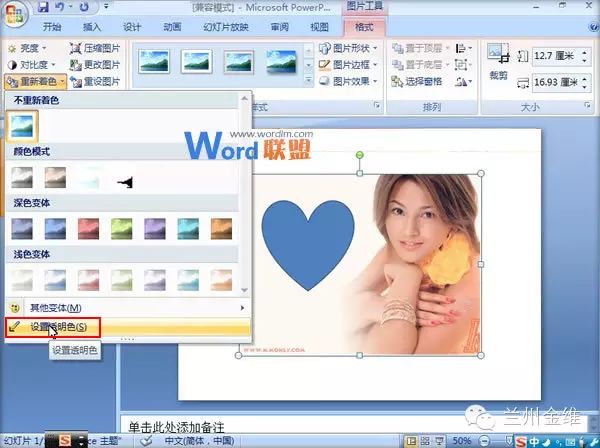Switch to the 动画 Animations tab
The height and width of the screenshot is (448, 600).
point(172,27)
